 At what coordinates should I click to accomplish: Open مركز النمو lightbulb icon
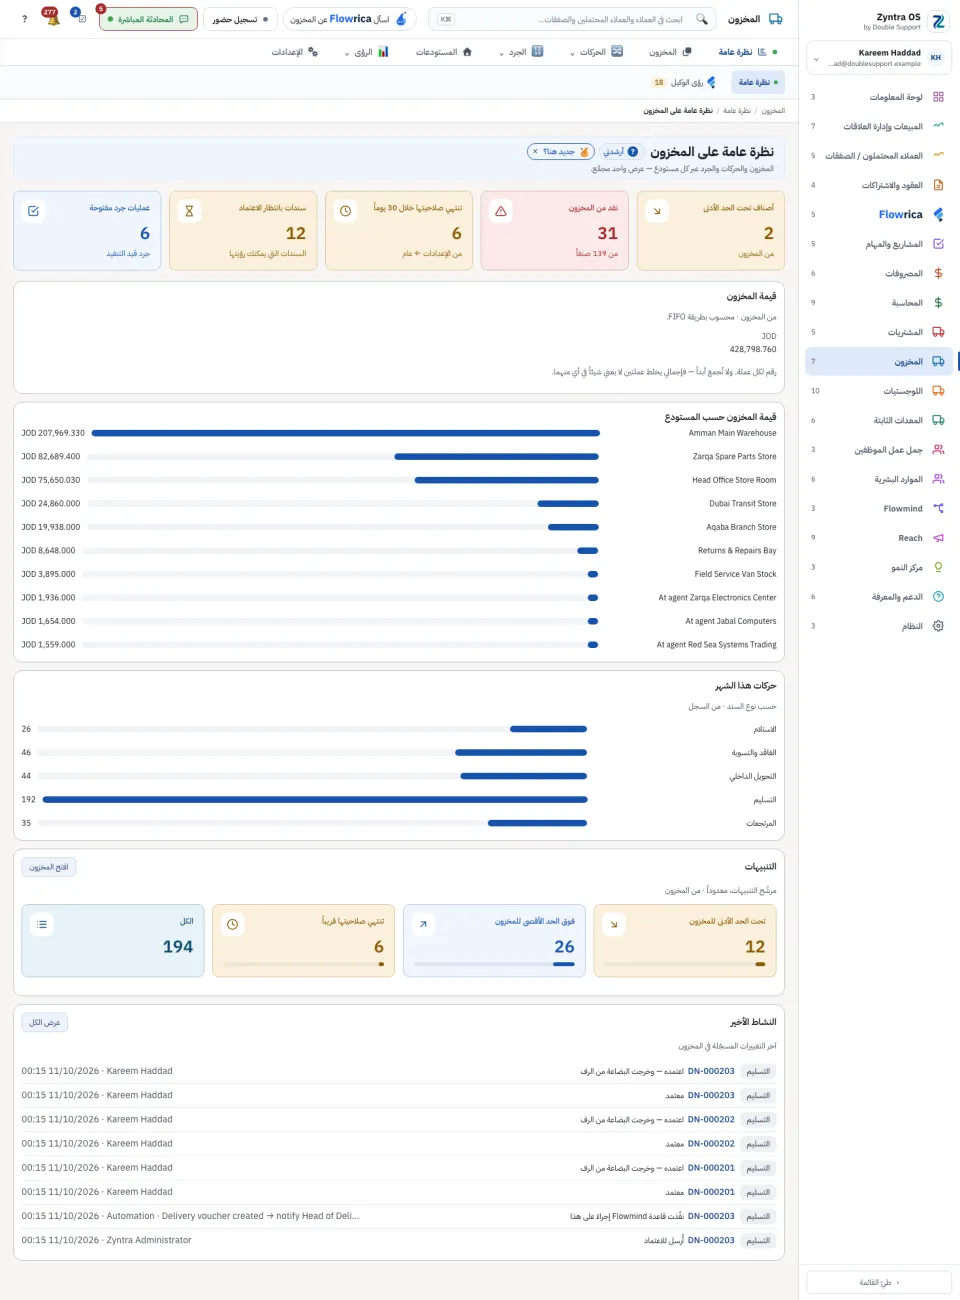coord(938,567)
